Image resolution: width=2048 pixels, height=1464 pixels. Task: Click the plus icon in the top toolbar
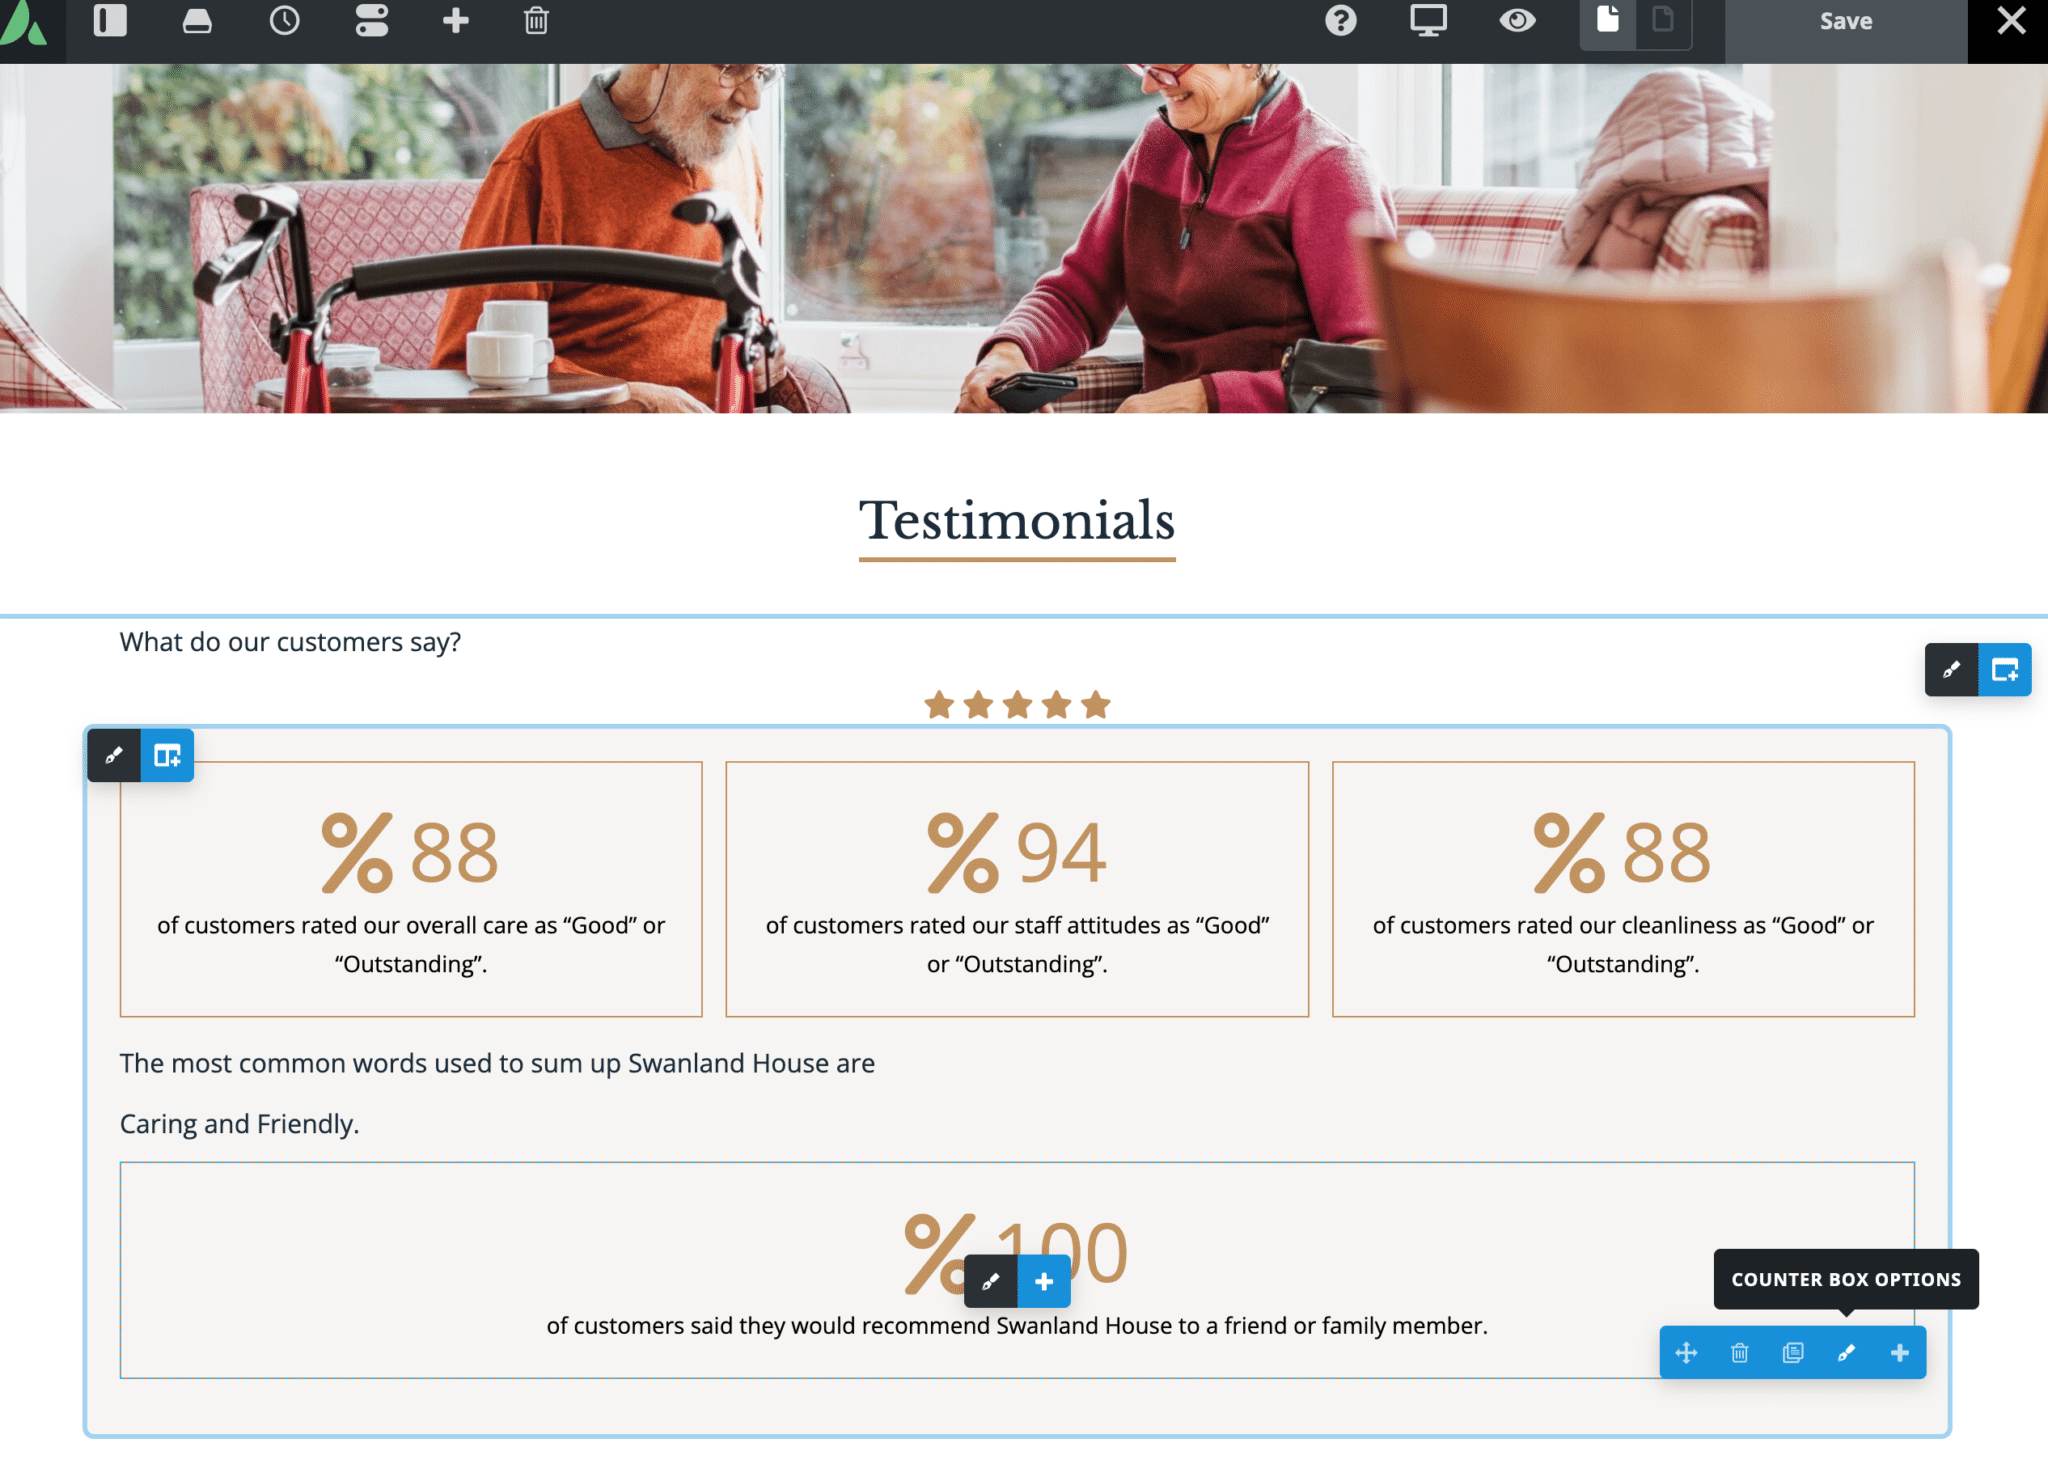tap(456, 21)
